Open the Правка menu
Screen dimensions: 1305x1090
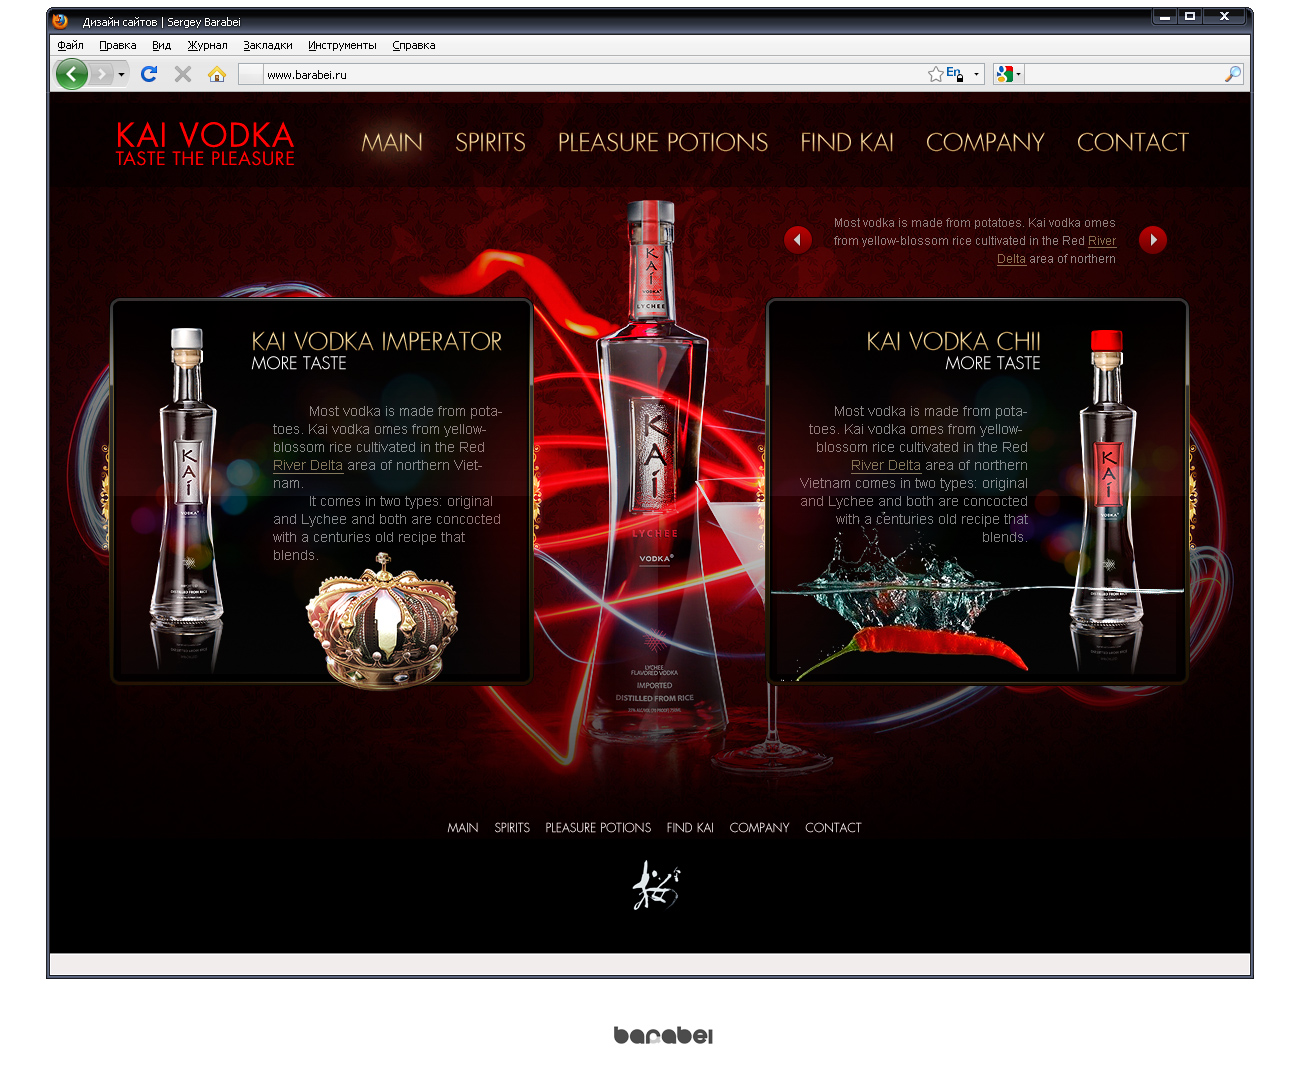[118, 45]
